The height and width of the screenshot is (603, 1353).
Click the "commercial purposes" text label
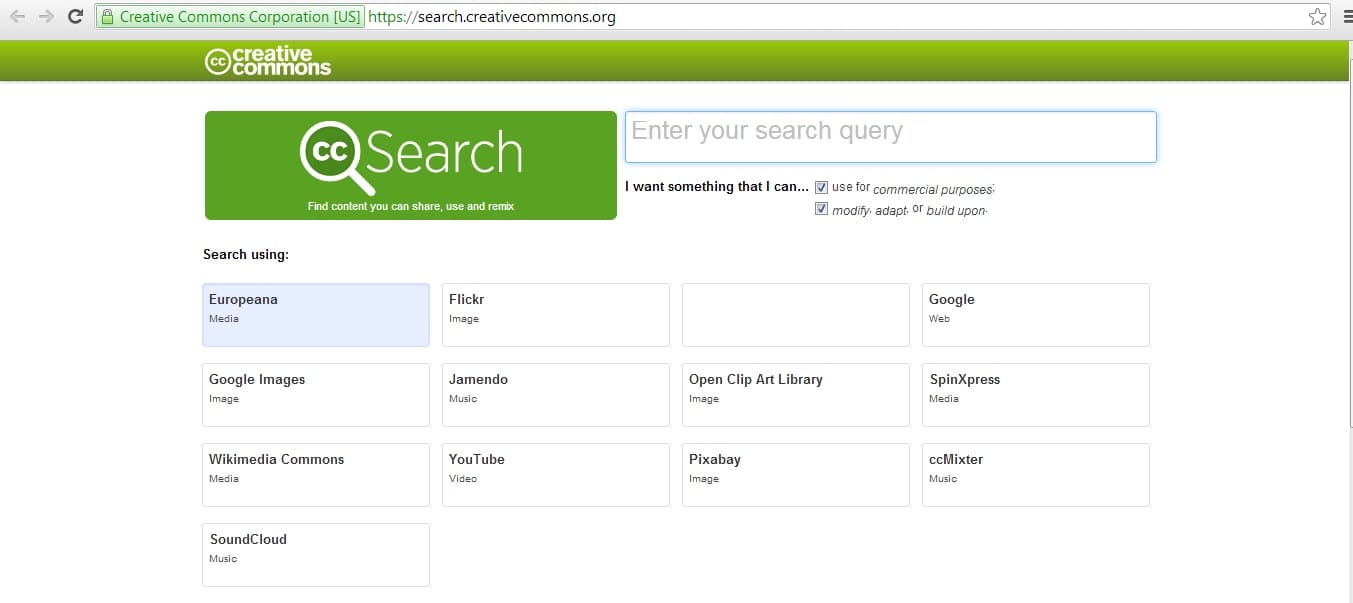point(933,189)
